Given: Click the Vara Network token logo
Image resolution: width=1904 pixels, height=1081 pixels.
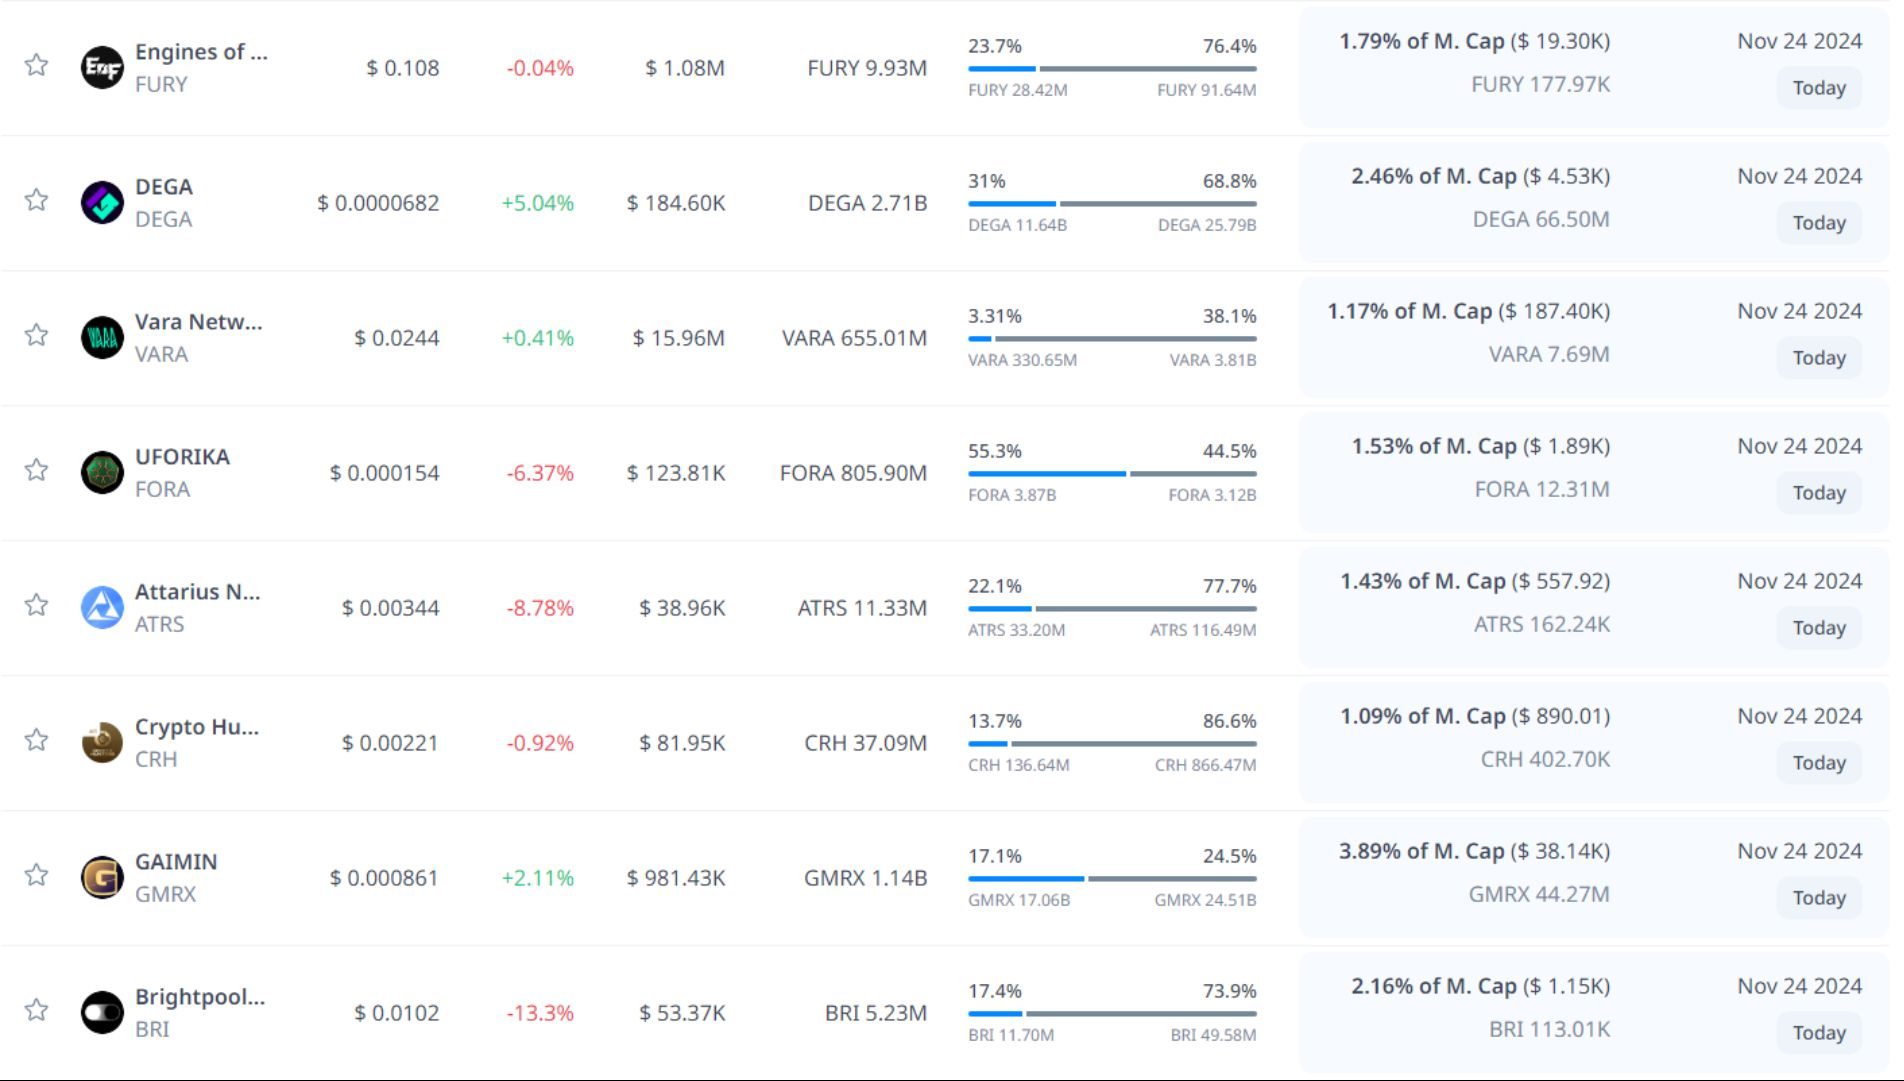Looking at the screenshot, I should coord(102,338).
